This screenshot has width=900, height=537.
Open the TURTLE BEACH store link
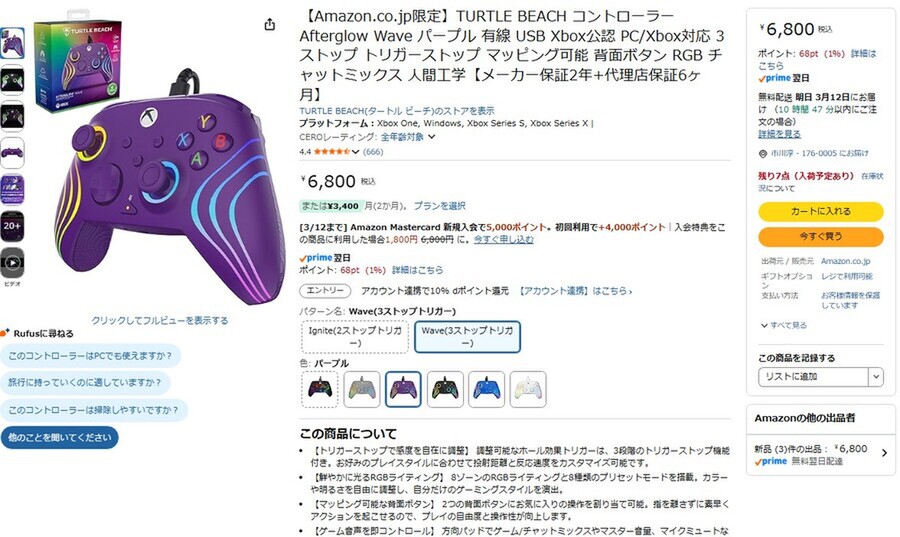(x=397, y=111)
